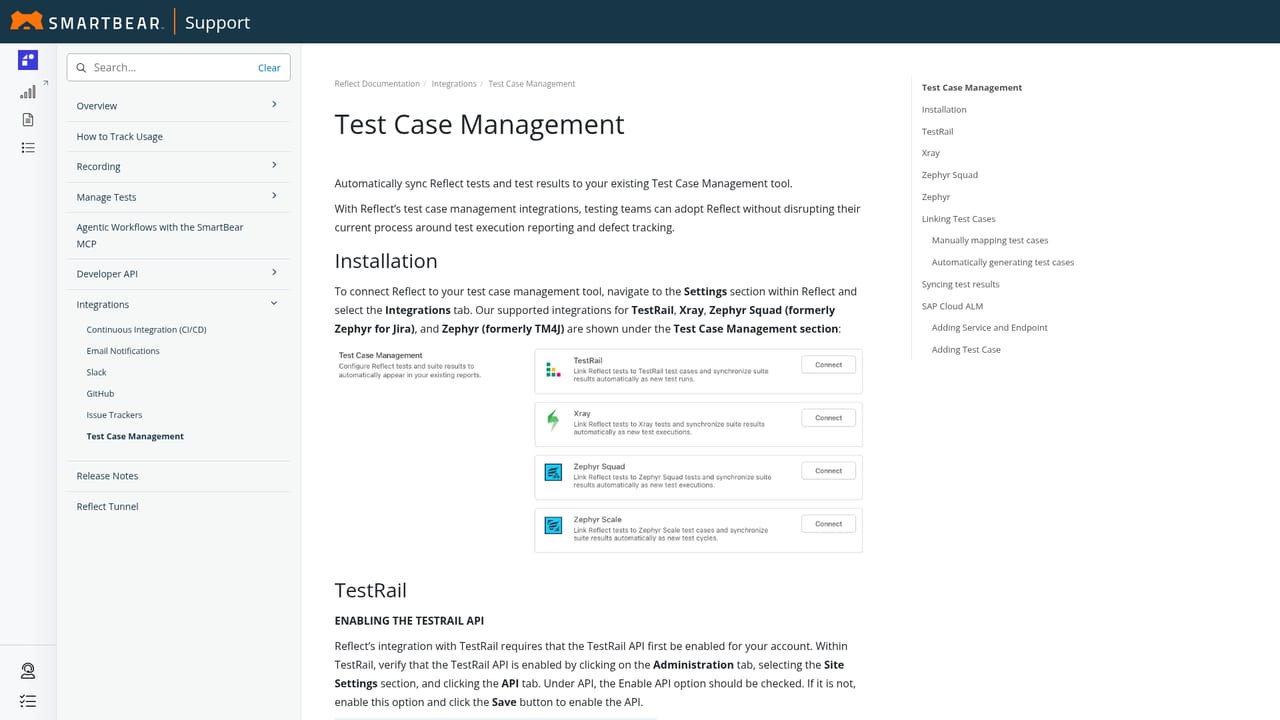
Task: Jump to Xray in table of contents
Action: (931, 153)
